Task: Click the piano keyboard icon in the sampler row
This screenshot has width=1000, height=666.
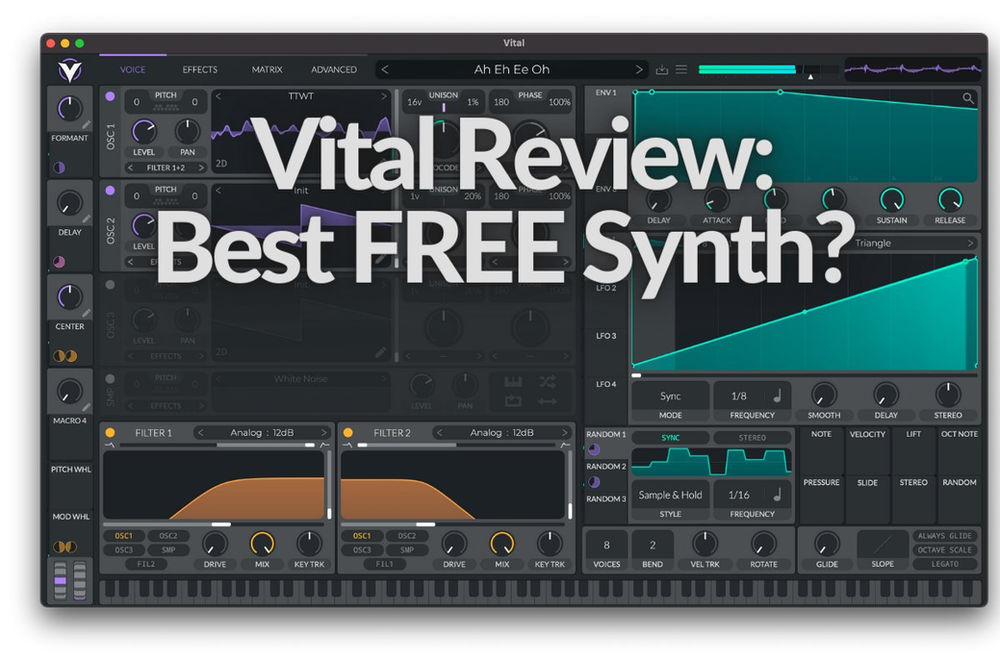Action: [513, 383]
